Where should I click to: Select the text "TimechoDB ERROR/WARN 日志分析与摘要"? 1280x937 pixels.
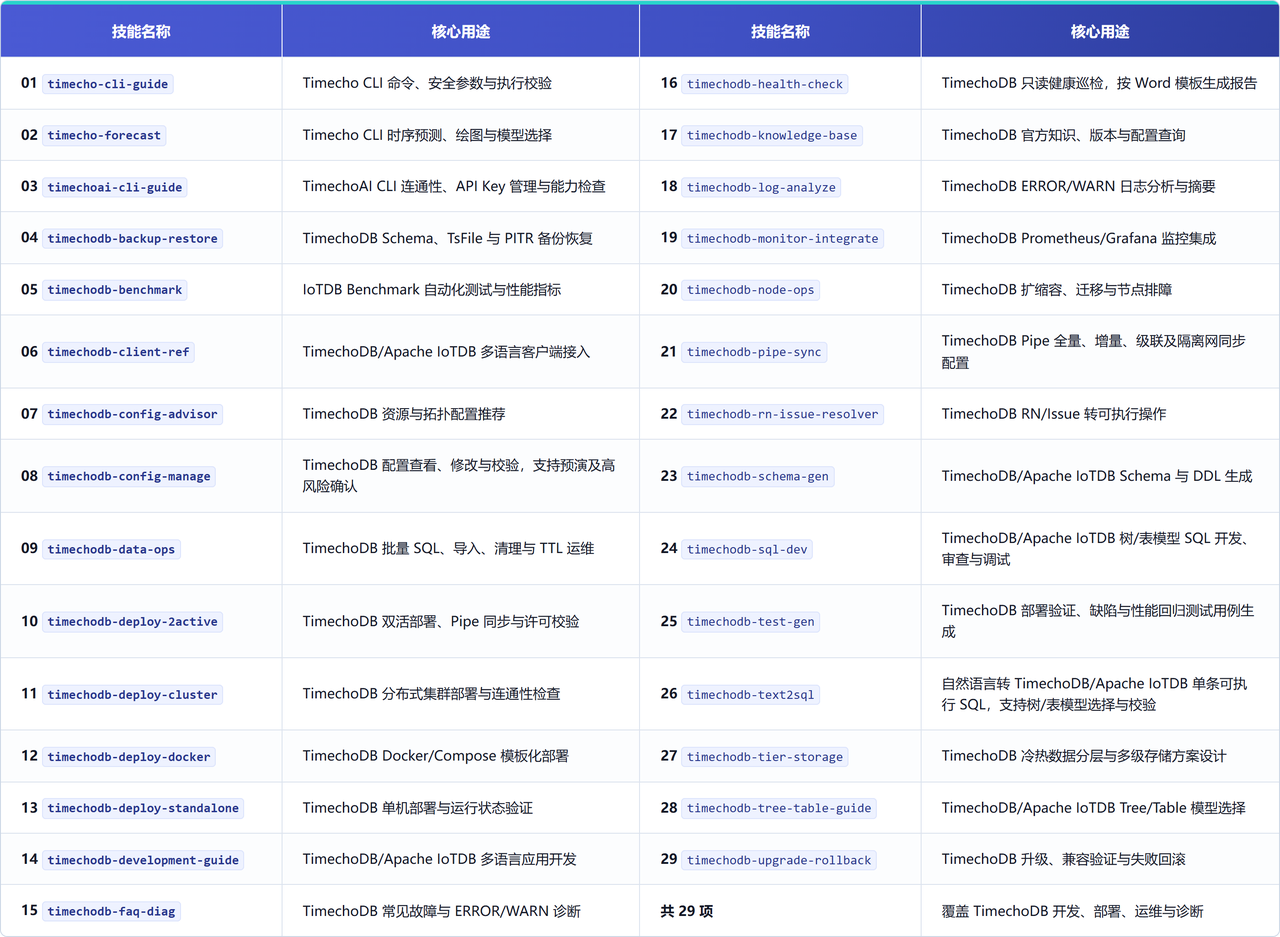[1079, 186]
